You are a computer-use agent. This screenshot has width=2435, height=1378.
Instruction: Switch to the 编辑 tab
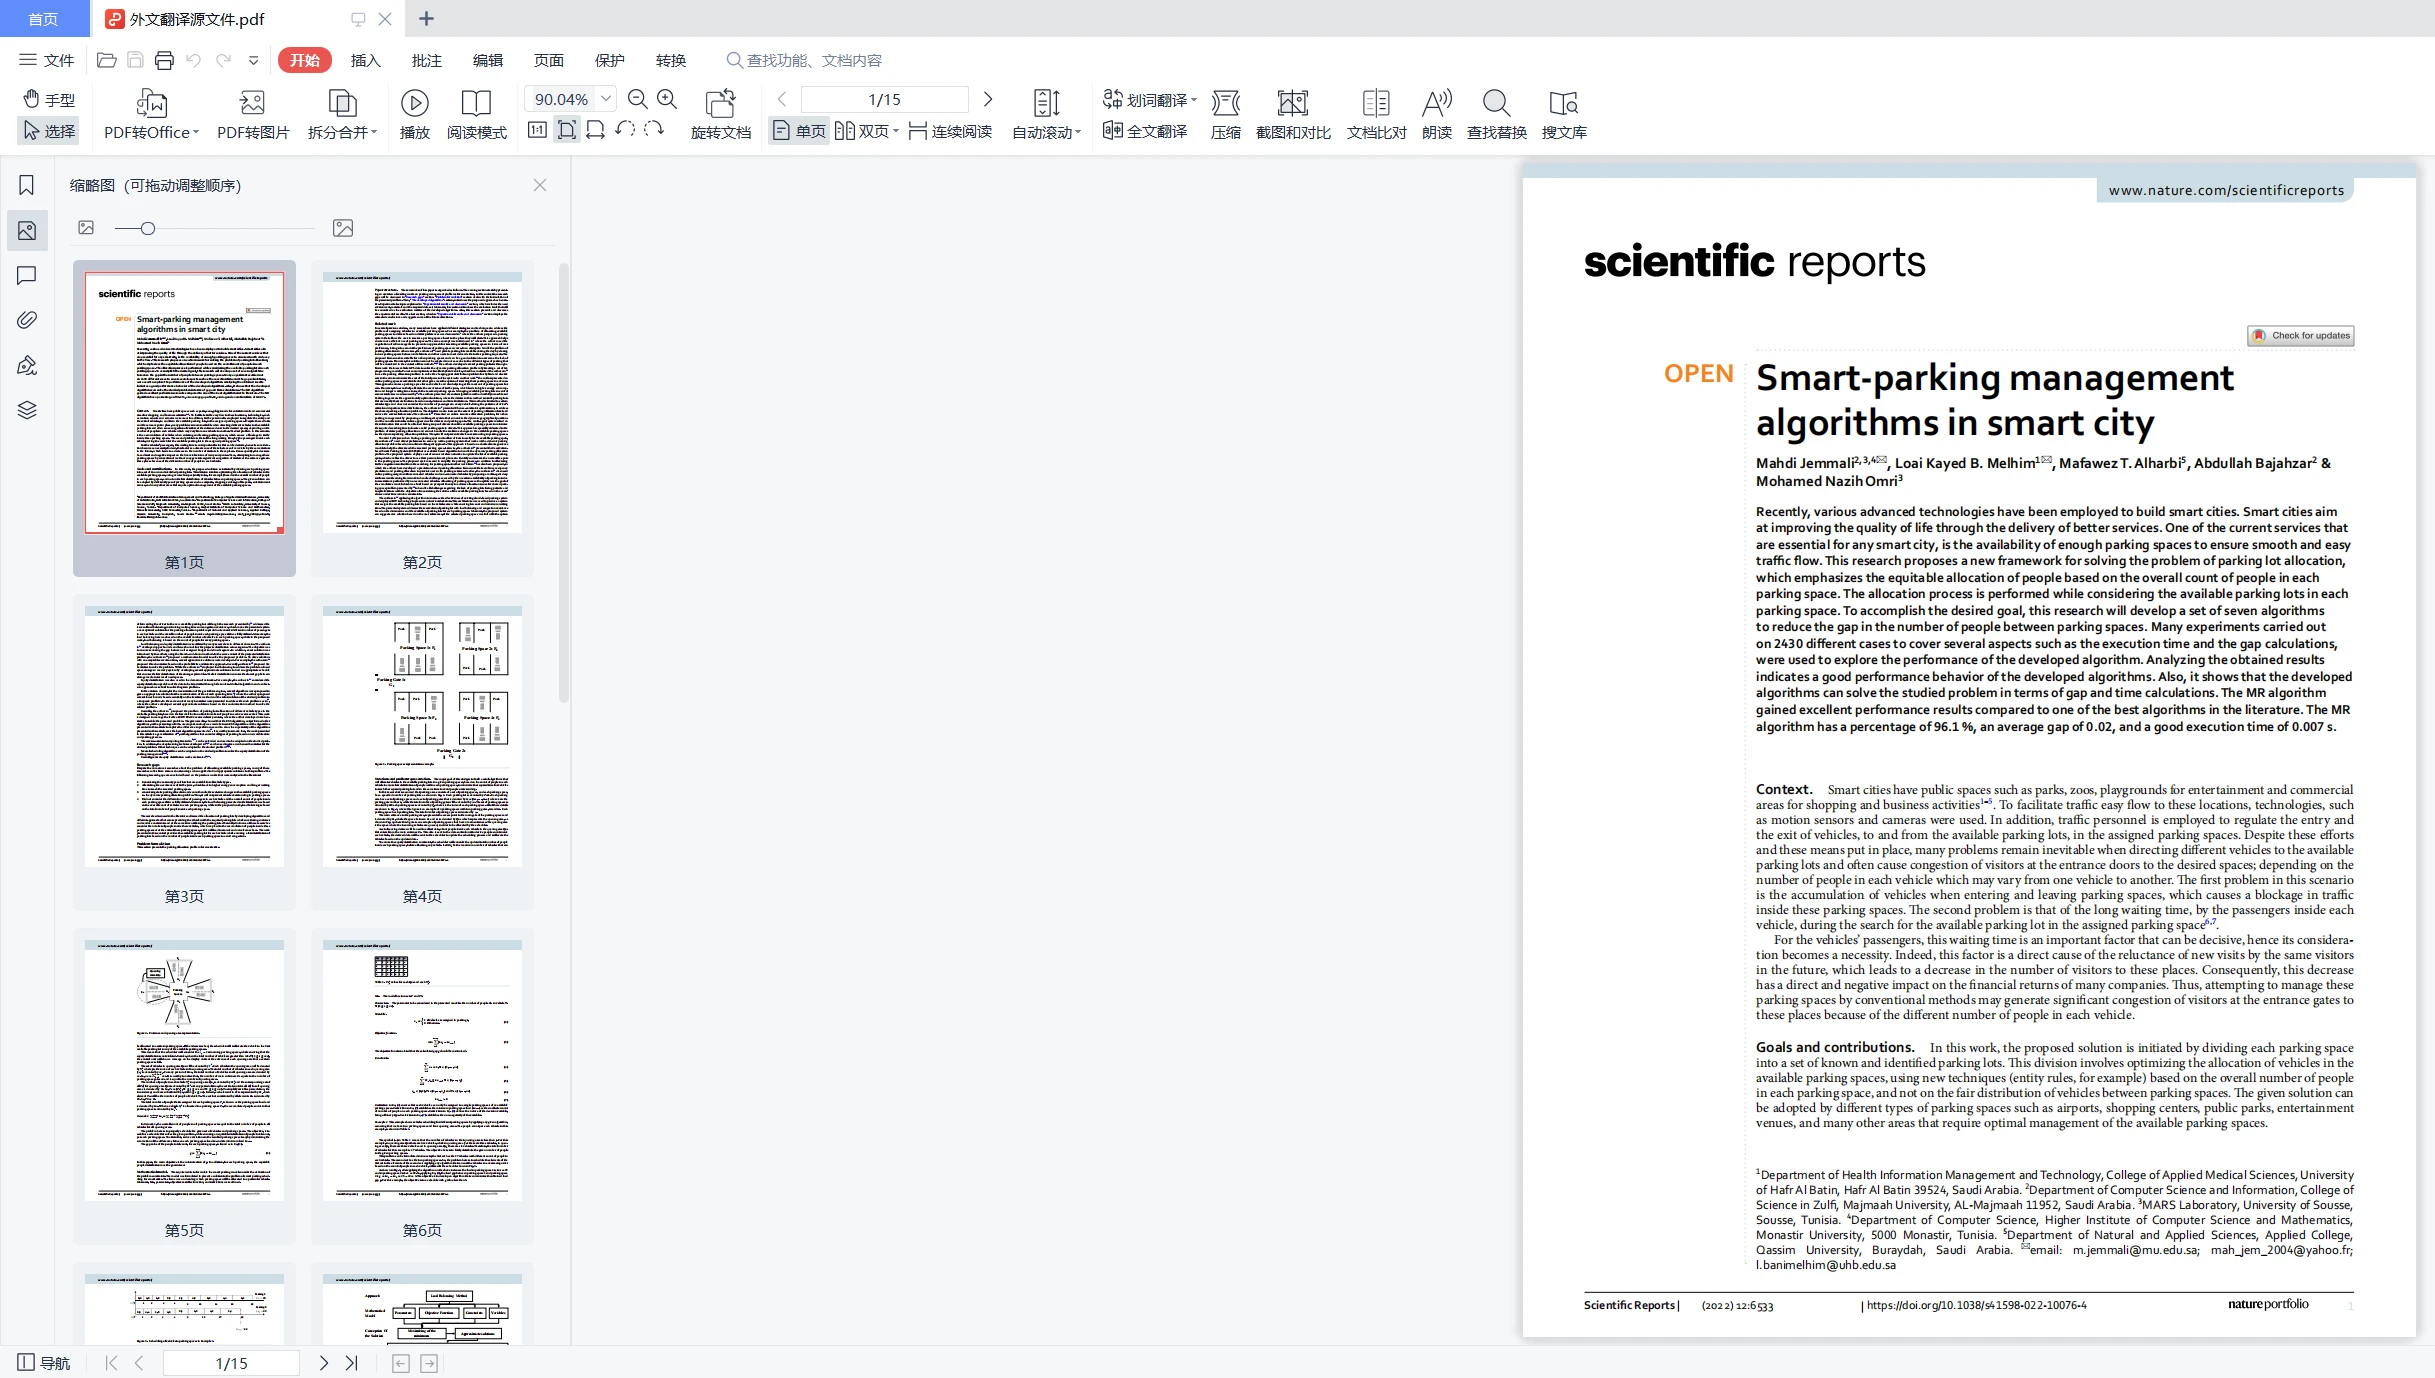(487, 60)
